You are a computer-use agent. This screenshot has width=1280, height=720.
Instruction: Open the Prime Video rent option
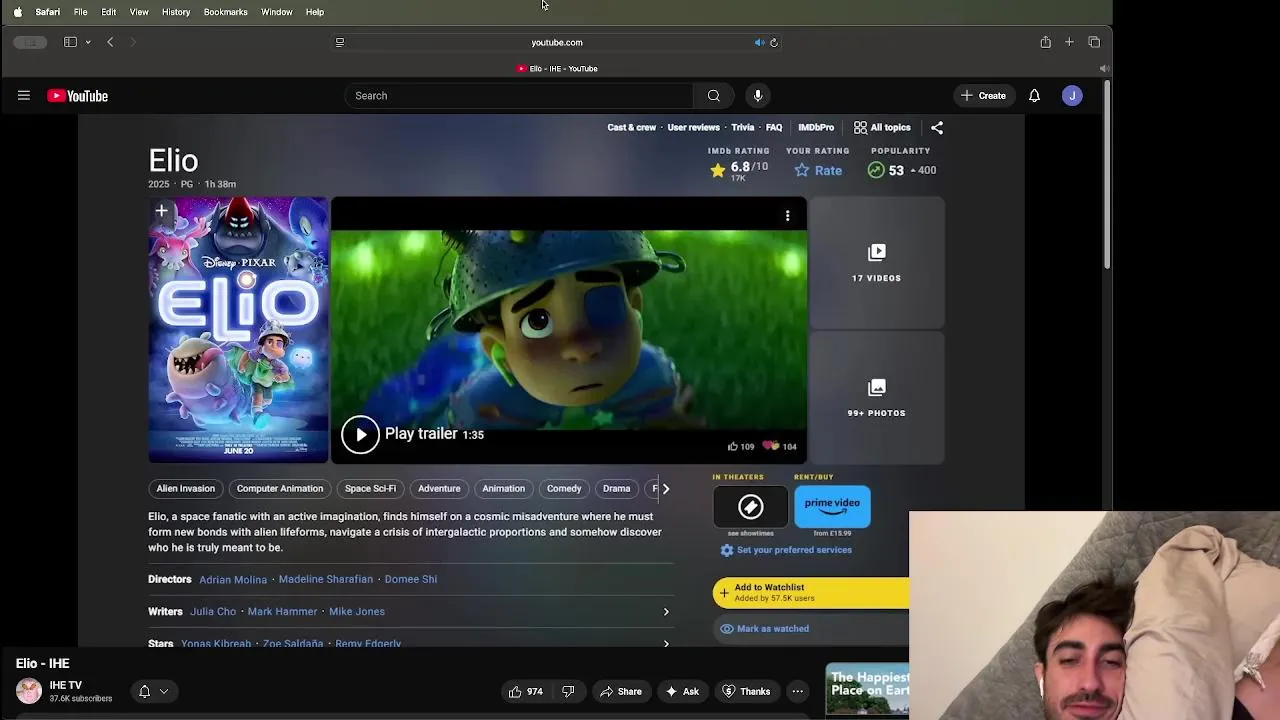(x=832, y=507)
